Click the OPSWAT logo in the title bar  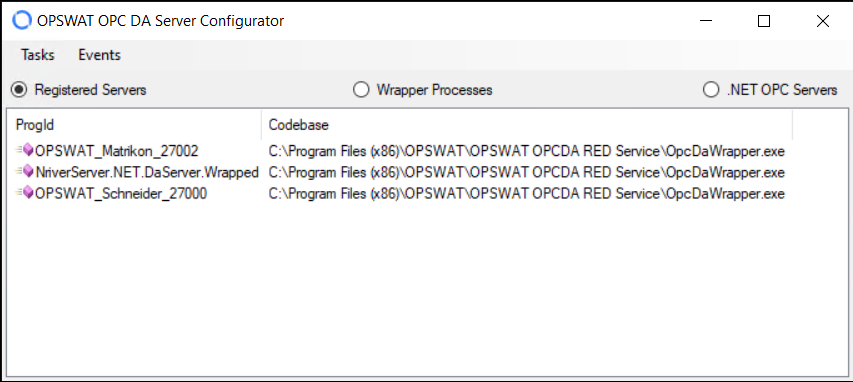tap(22, 21)
